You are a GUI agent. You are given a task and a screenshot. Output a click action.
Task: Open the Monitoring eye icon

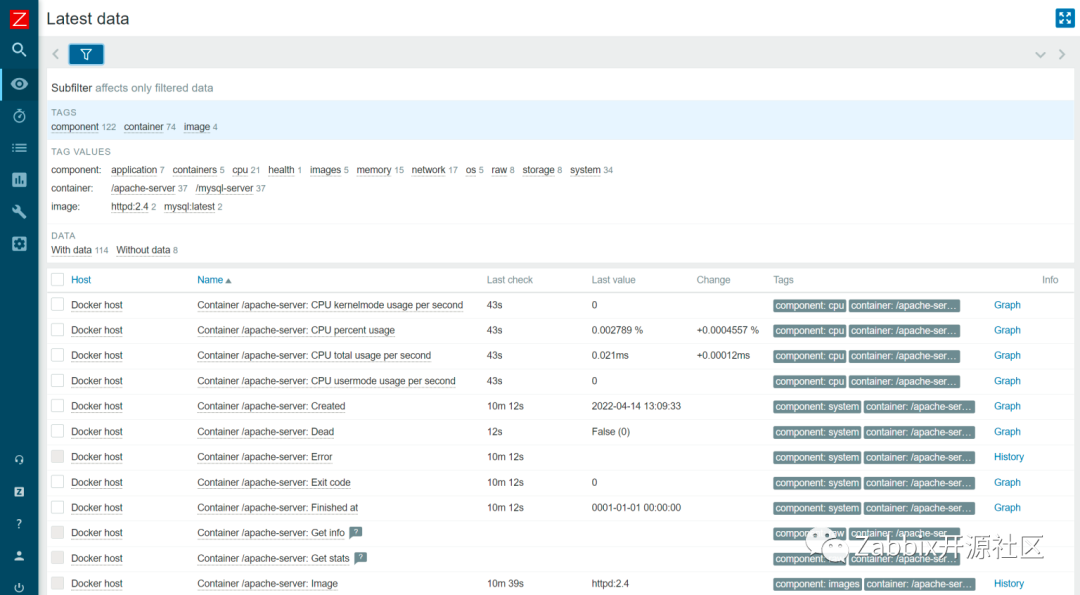(19, 84)
